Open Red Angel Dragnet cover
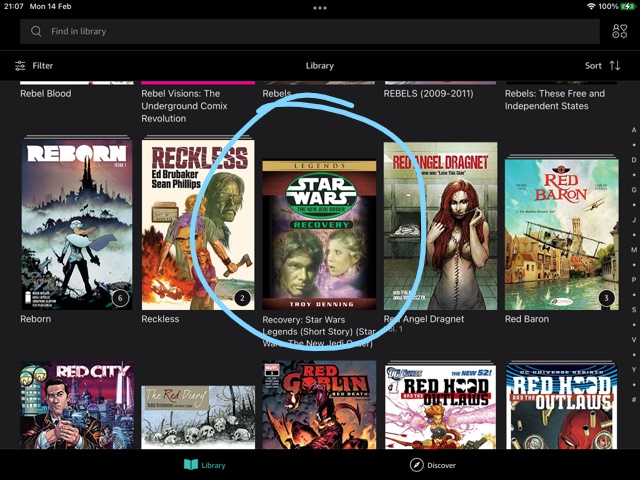Image resolution: width=640 pixels, height=480 pixels. pos(440,226)
